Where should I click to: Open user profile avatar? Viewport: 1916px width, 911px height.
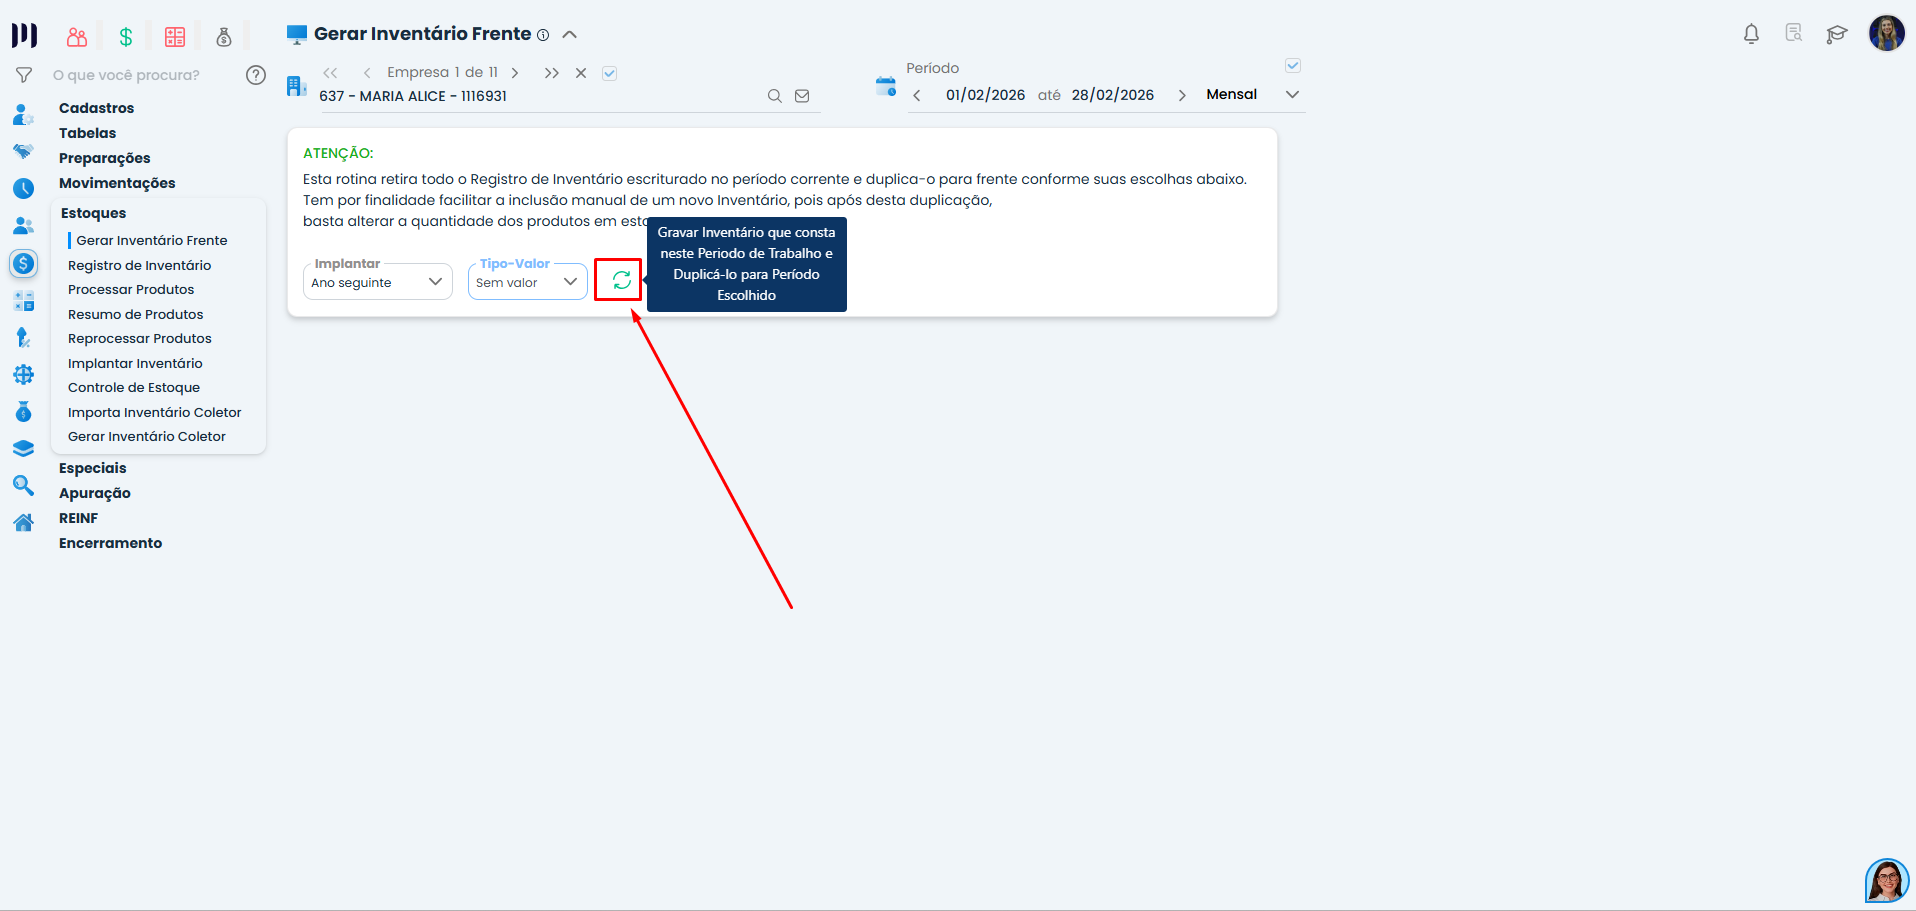(x=1887, y=33)
